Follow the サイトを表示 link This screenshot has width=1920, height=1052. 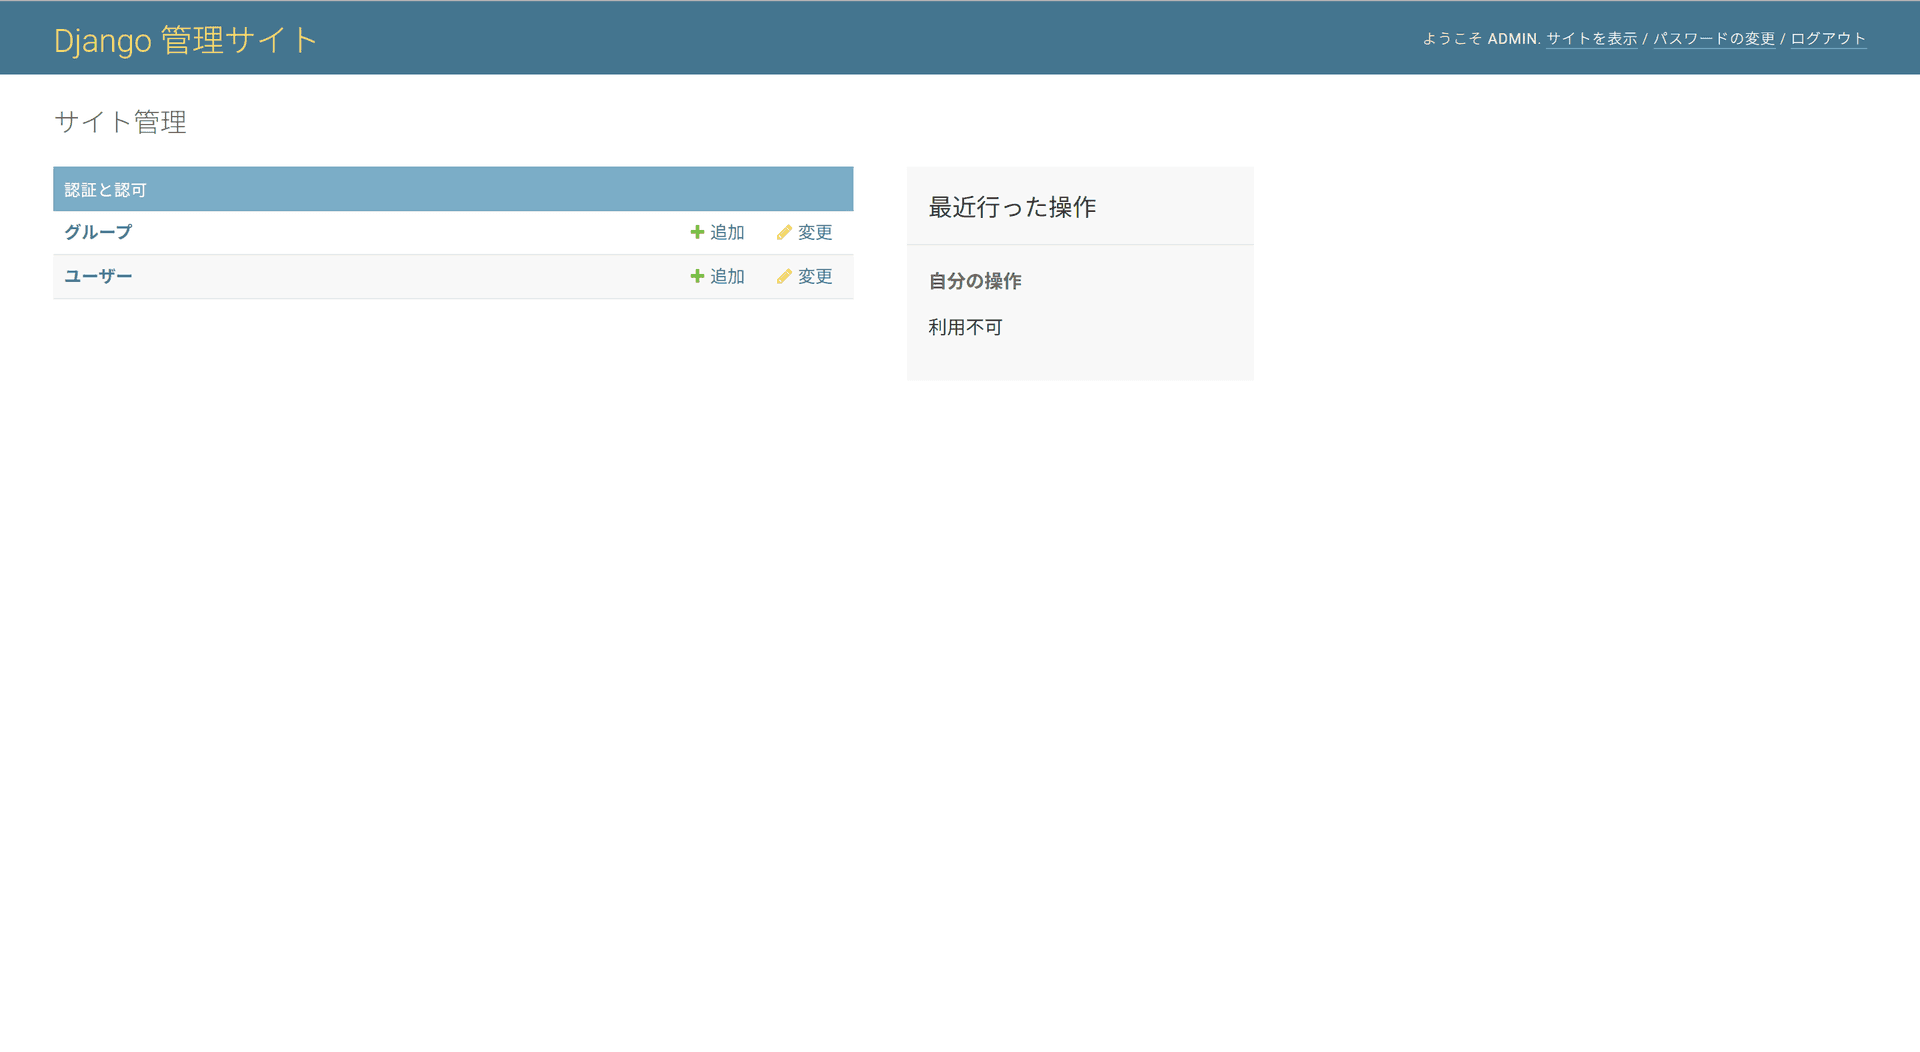[x=1592, y=39]
